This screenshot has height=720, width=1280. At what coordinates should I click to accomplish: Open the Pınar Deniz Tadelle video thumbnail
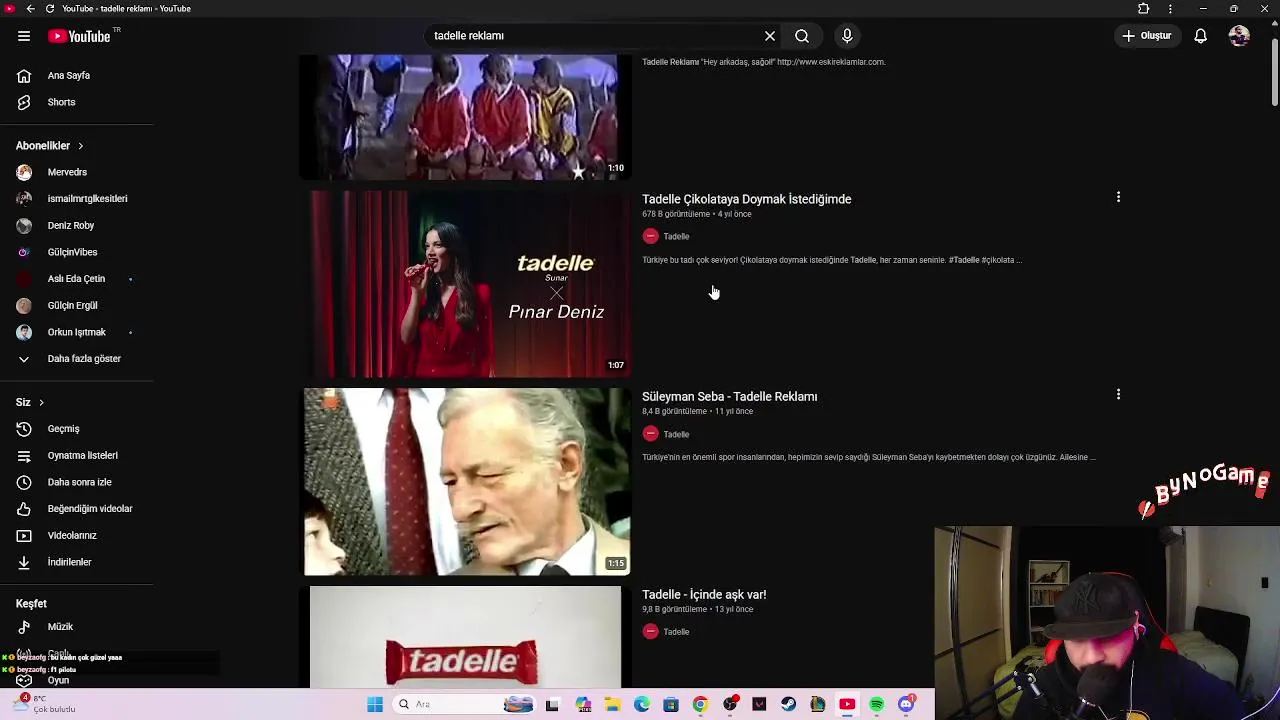[x=467, y=284]
